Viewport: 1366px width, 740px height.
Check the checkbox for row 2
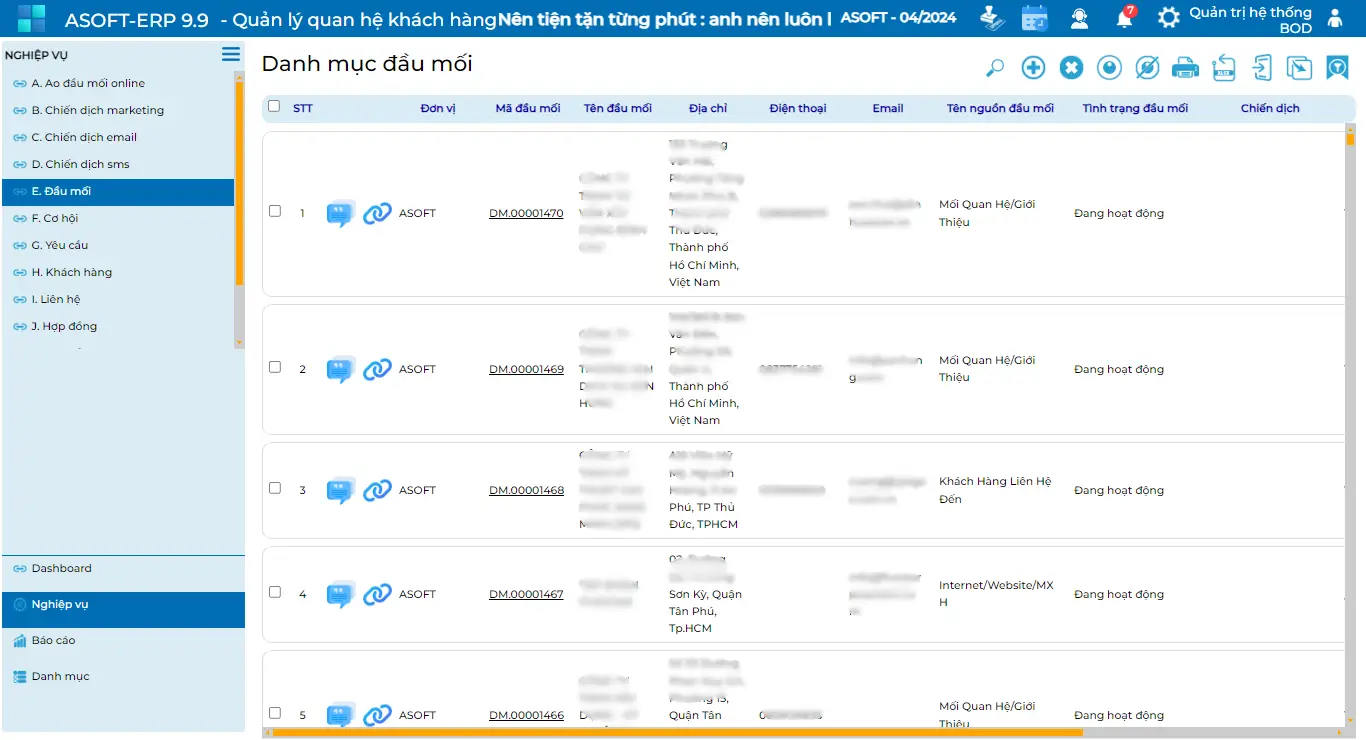[275, 367]
